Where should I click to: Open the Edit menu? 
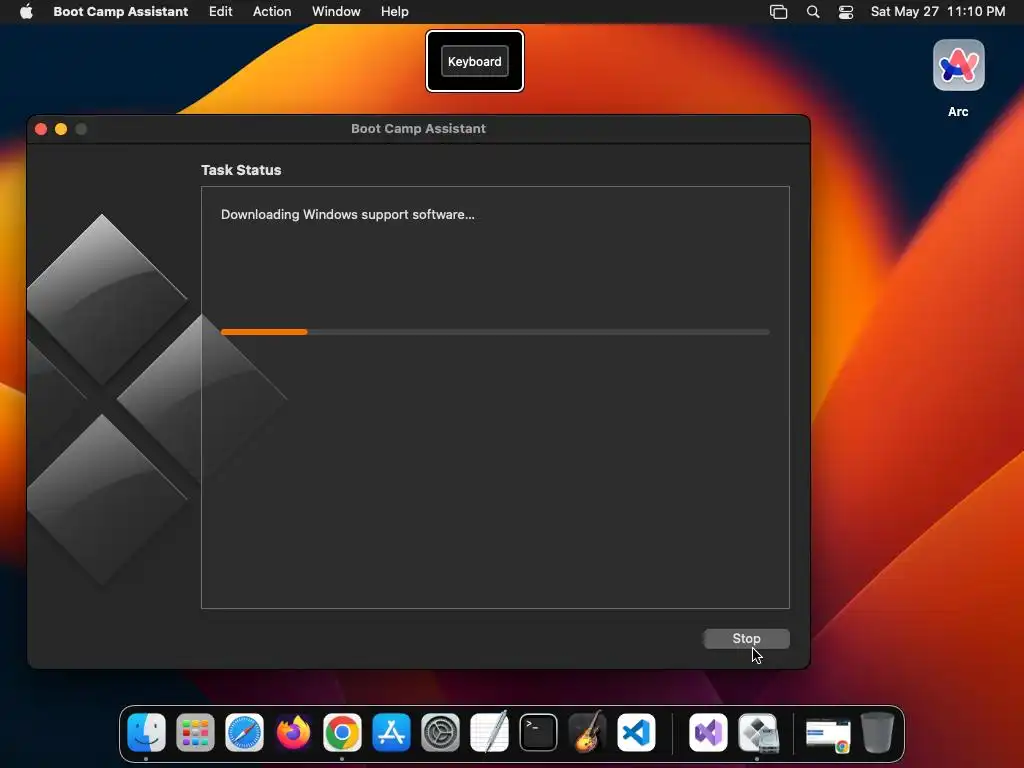point(220,11)
